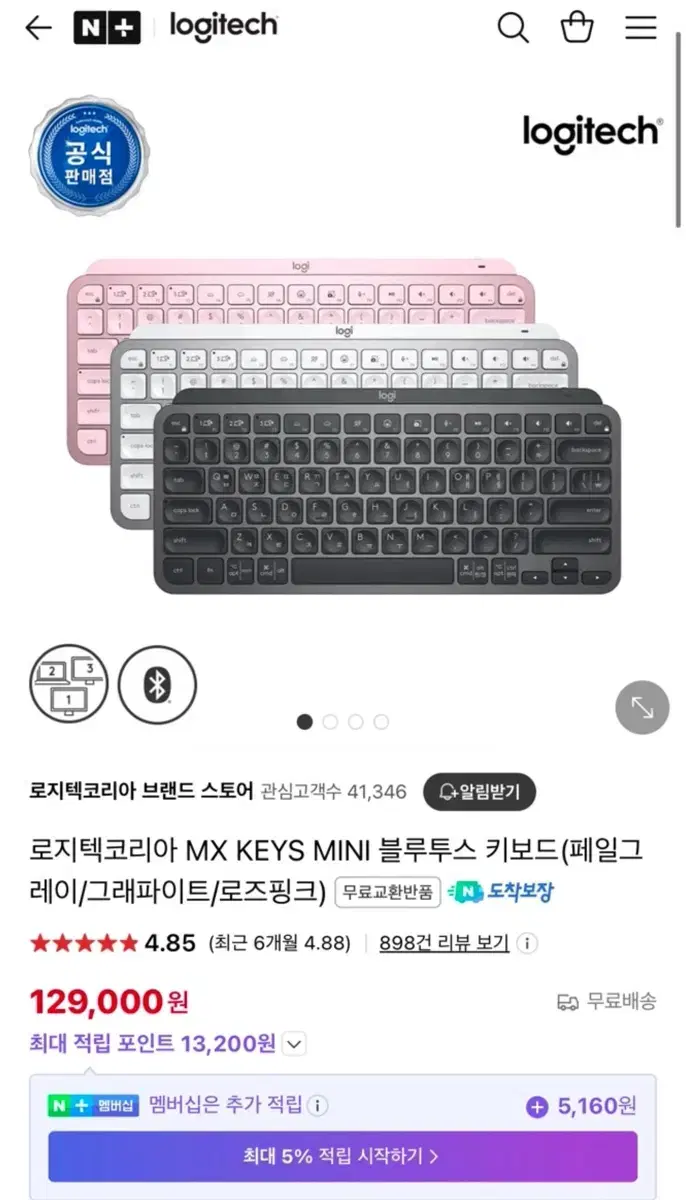Viewport: 686px width, 1200px height.
Task: Open the shopping bag cart
Action: 577,27
